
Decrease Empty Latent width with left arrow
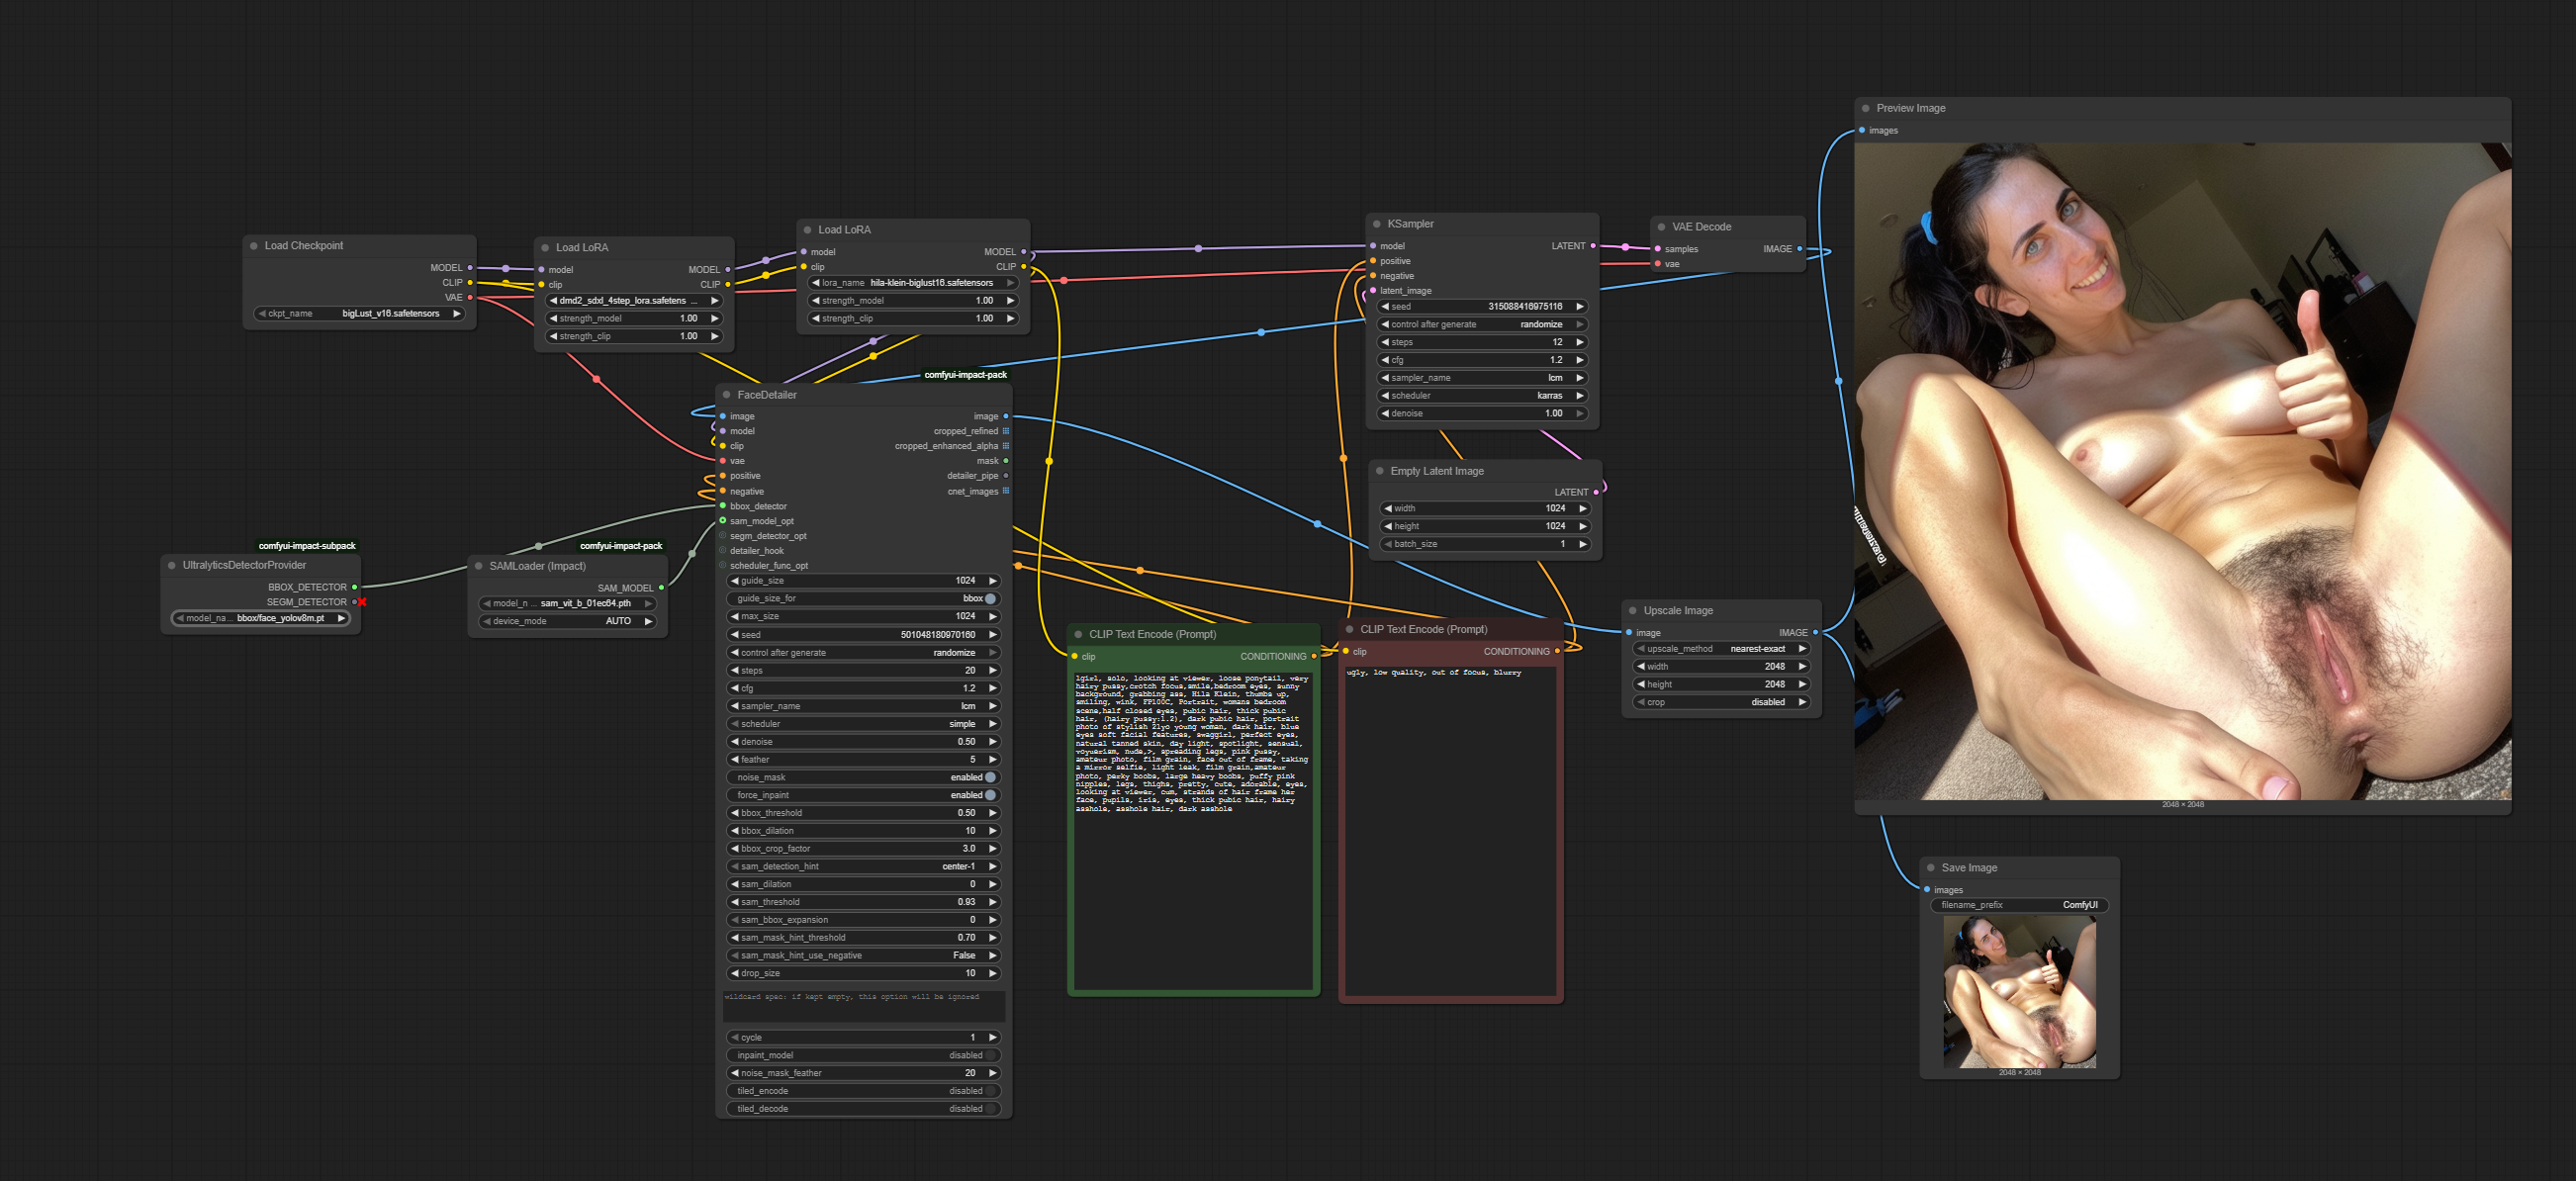[1388, 509]
